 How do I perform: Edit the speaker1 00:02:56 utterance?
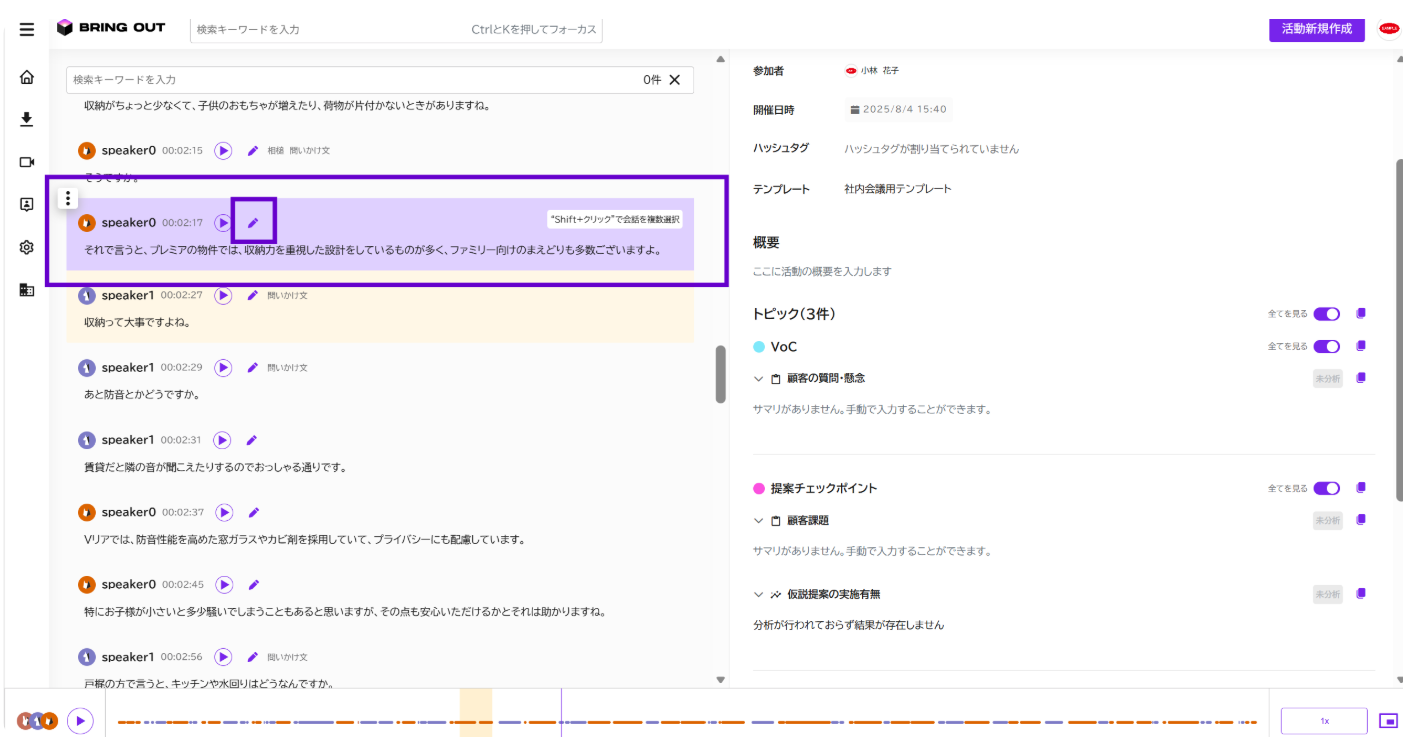click(253, 657)
